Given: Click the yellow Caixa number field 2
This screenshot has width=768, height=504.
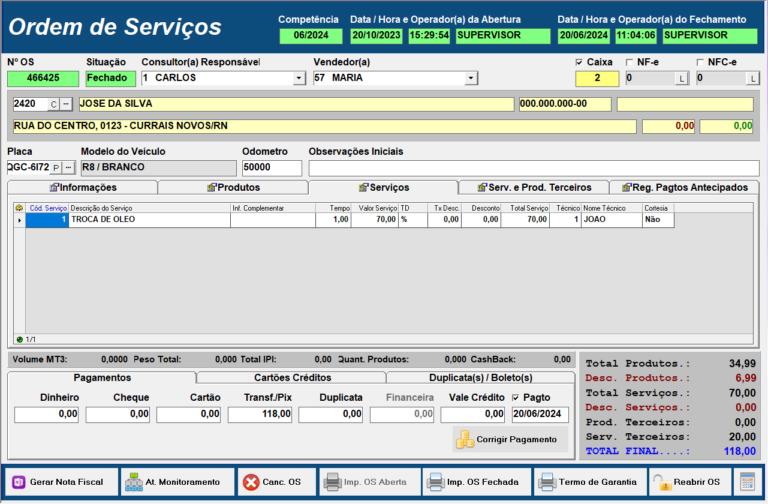Looking at the screenshot, I should pos(597,78).
